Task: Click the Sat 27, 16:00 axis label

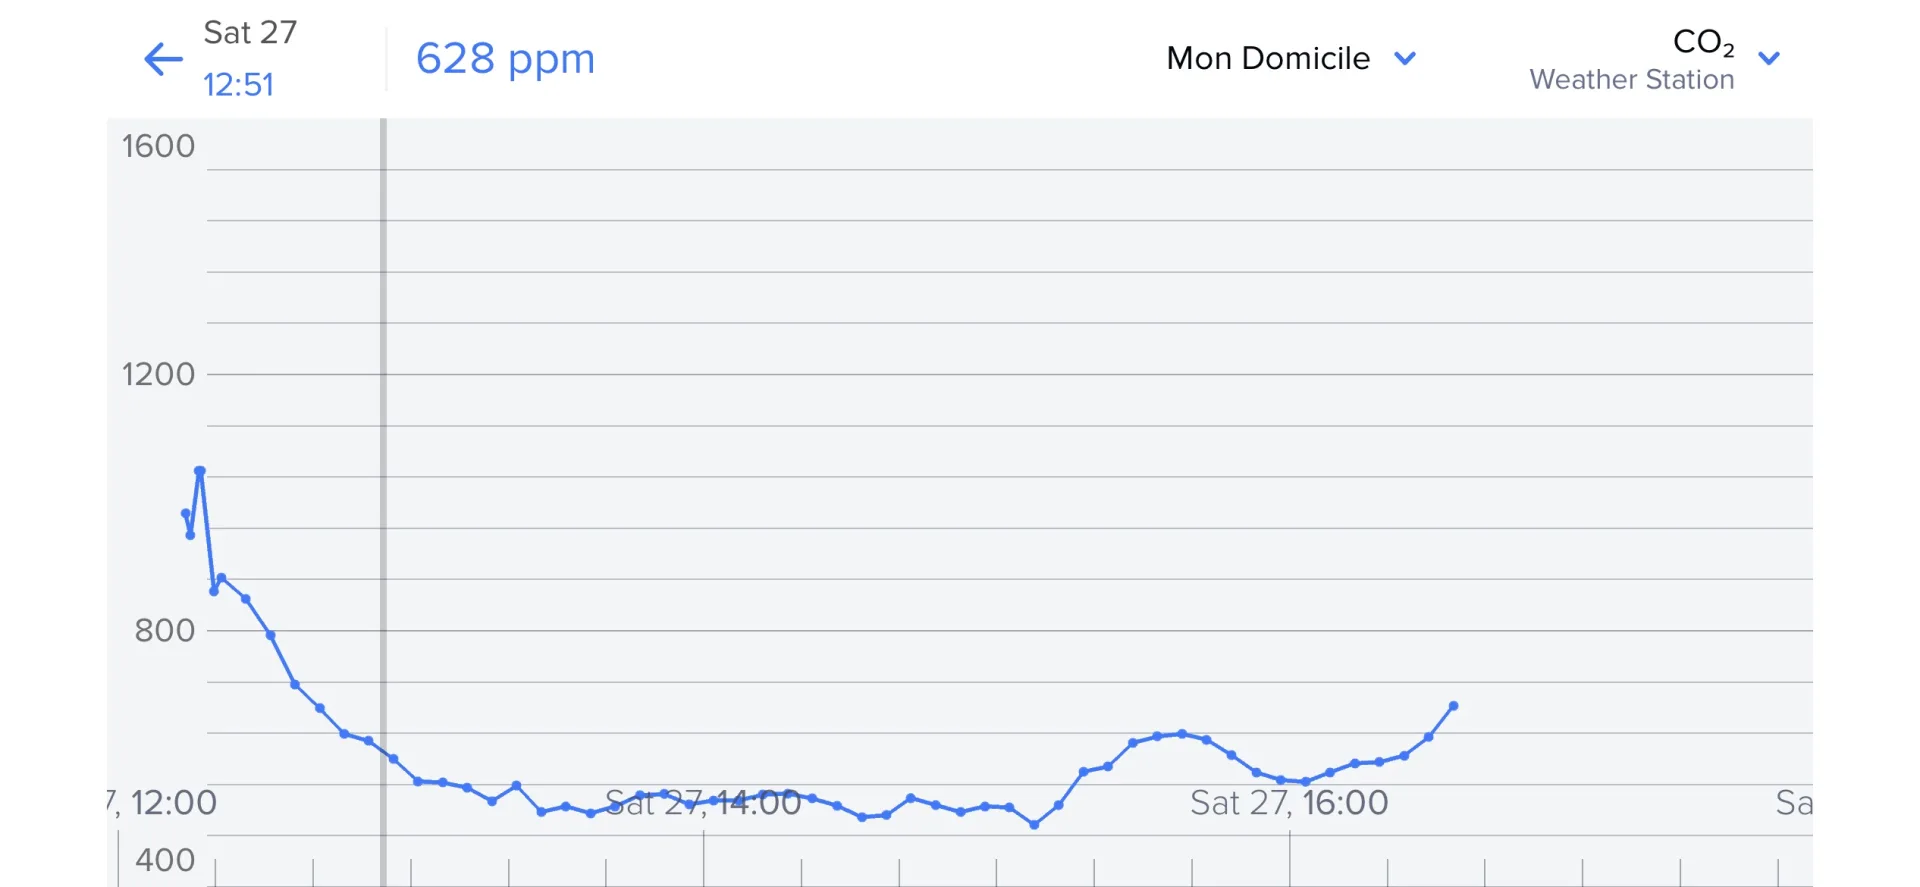Action: (1288, 803)
